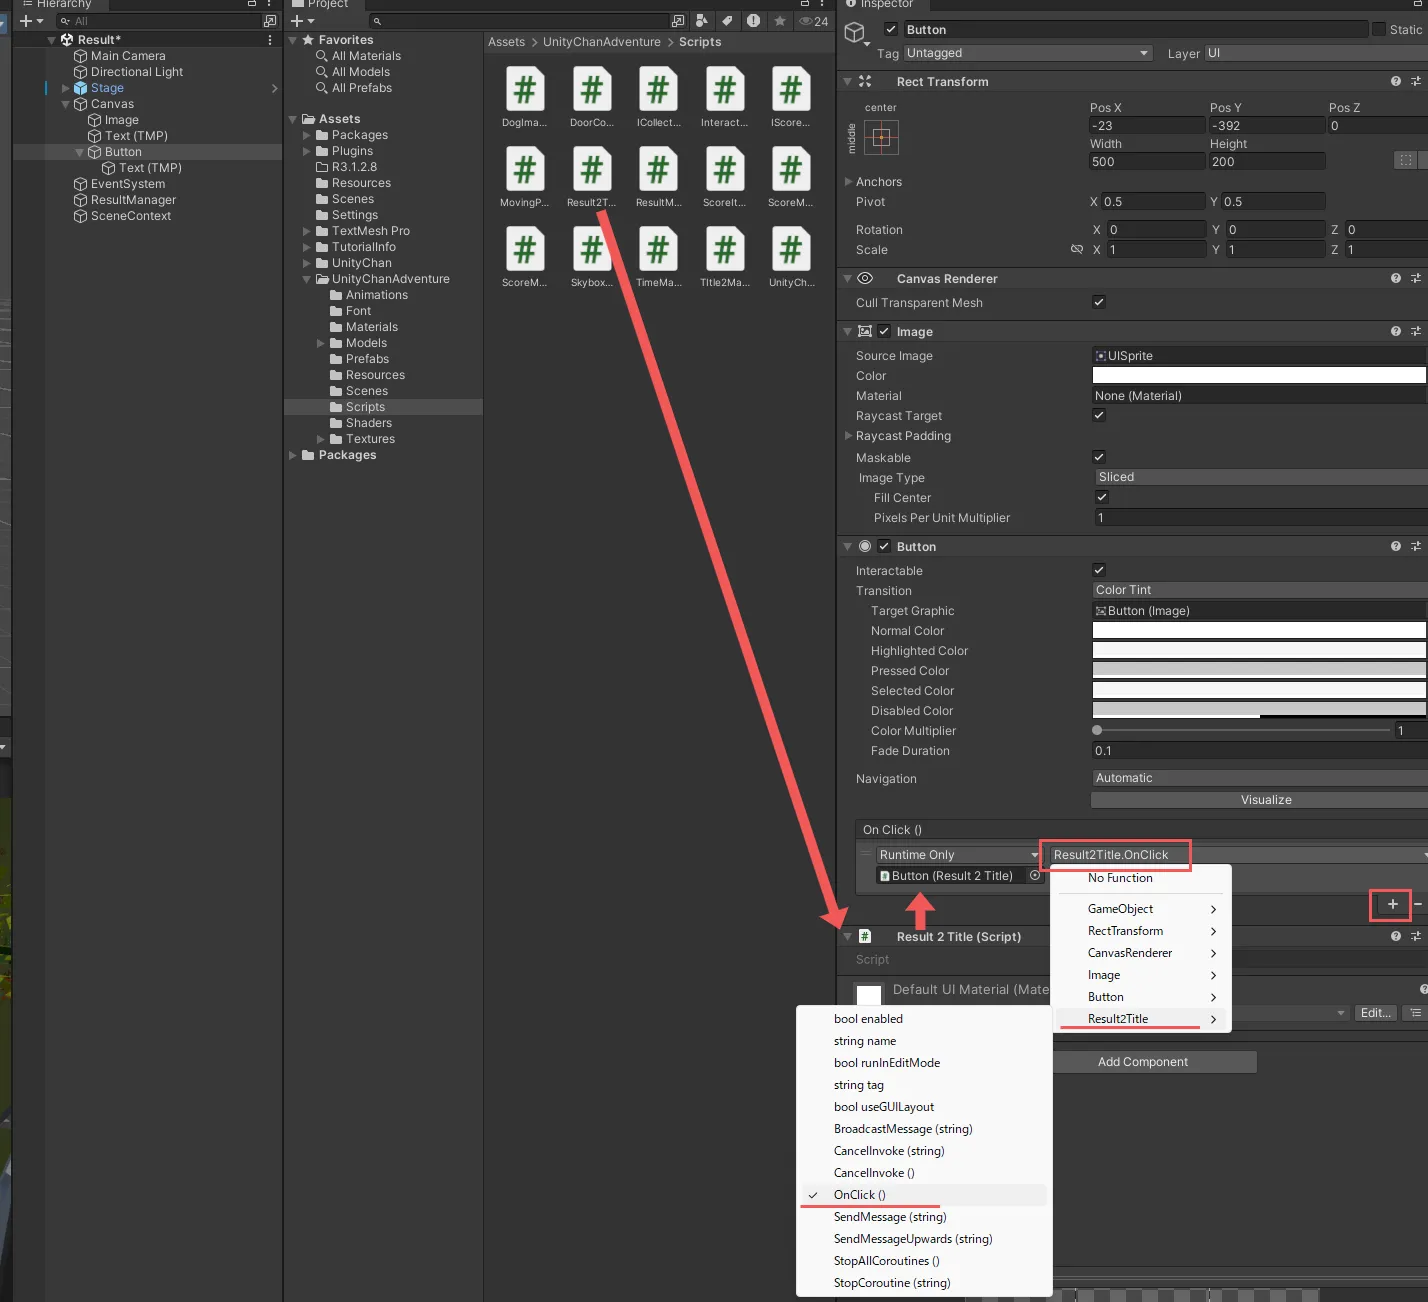Viewport: 1428px width, 1302px height.
Task: Open the Tag dropdown showing Untagged
Action: [x=1027, y=53]
